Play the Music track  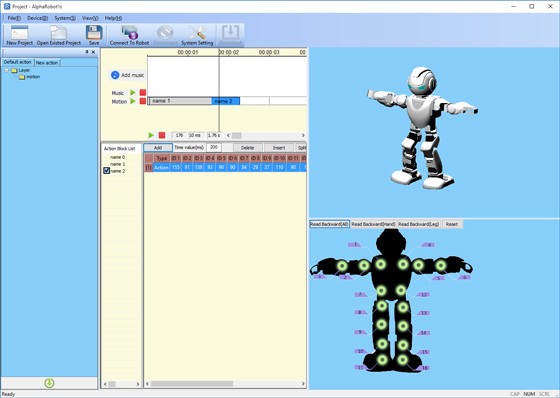click(133, 93)
